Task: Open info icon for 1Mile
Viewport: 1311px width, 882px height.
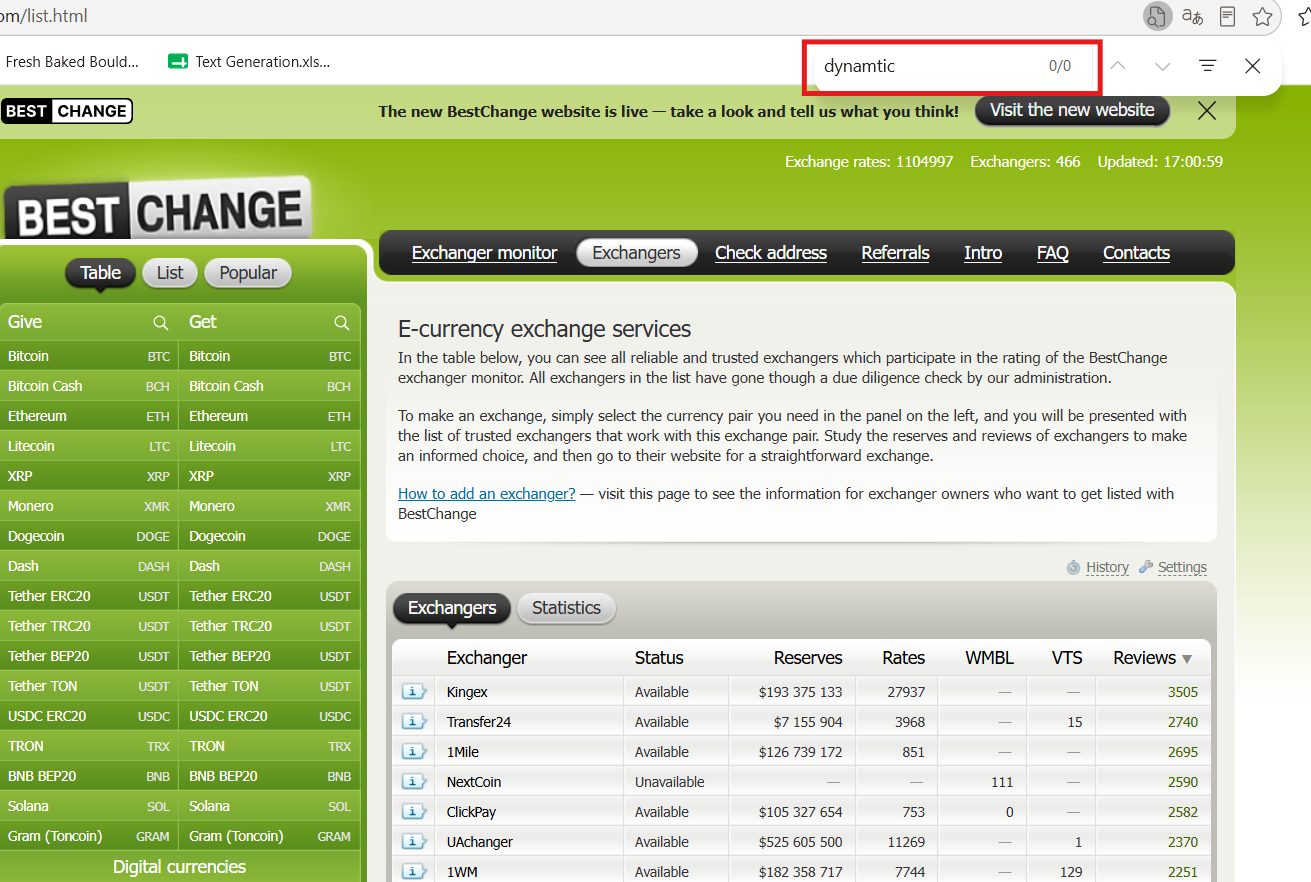Action: (x=414, y=752)
